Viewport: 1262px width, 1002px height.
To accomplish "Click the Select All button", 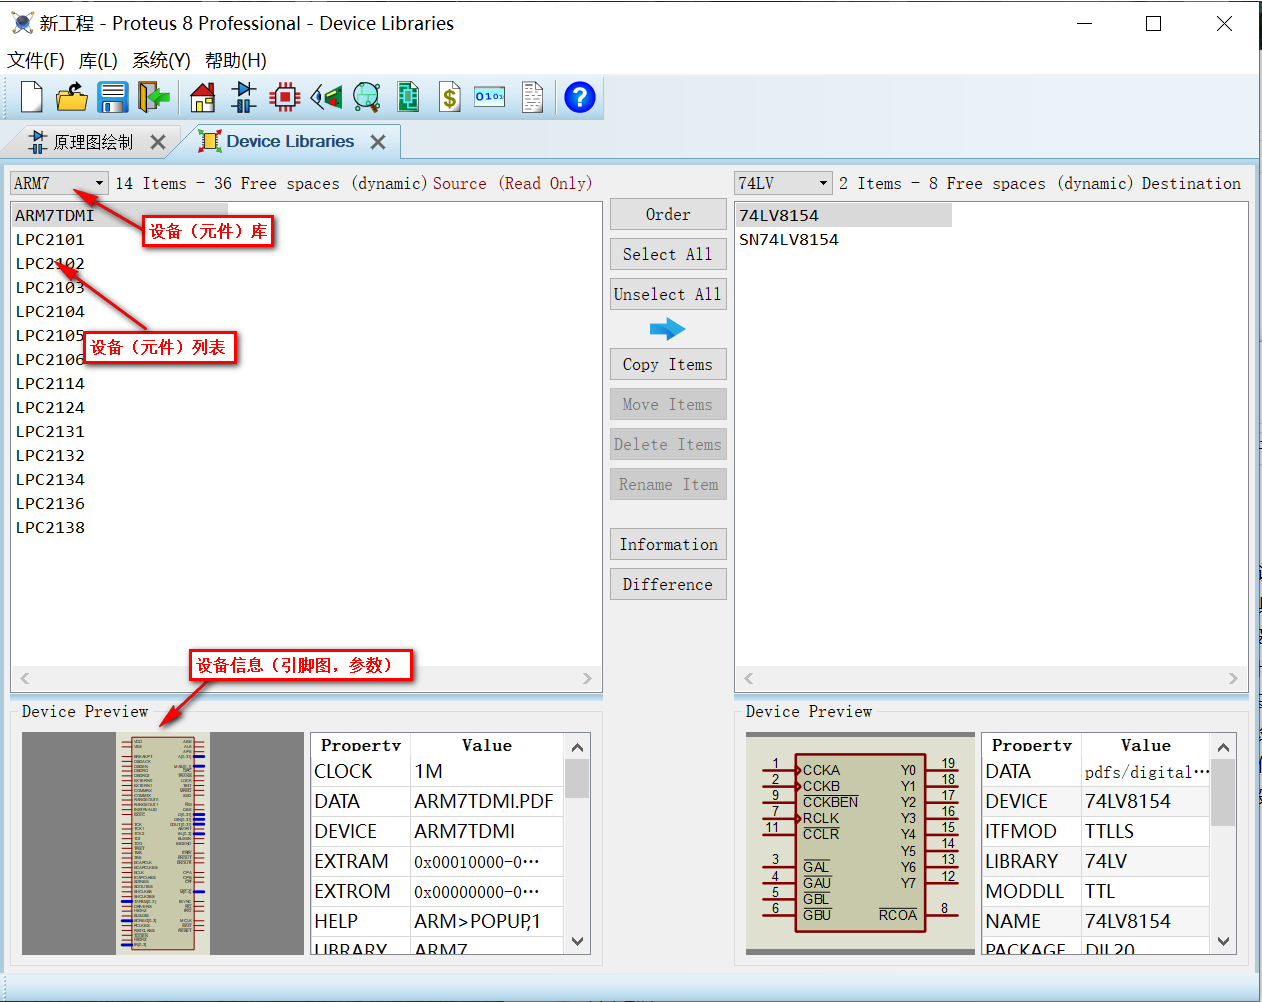I will coord(668,254).
